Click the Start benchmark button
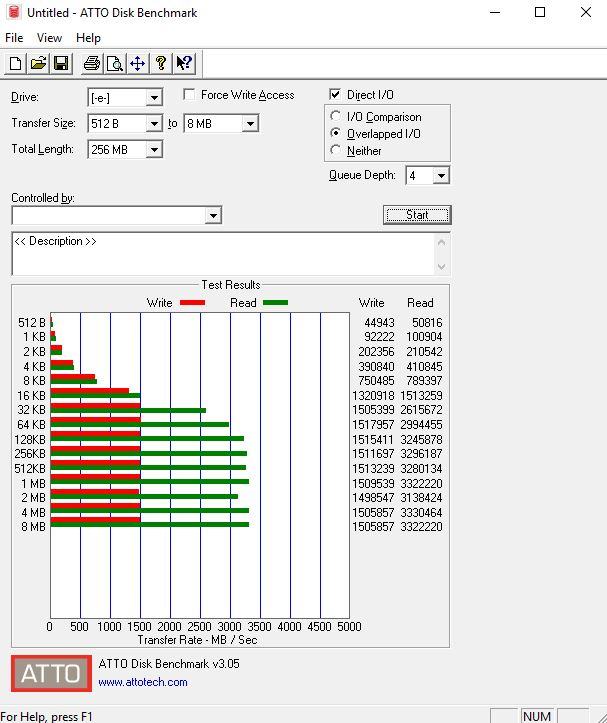 pos(417,215)
